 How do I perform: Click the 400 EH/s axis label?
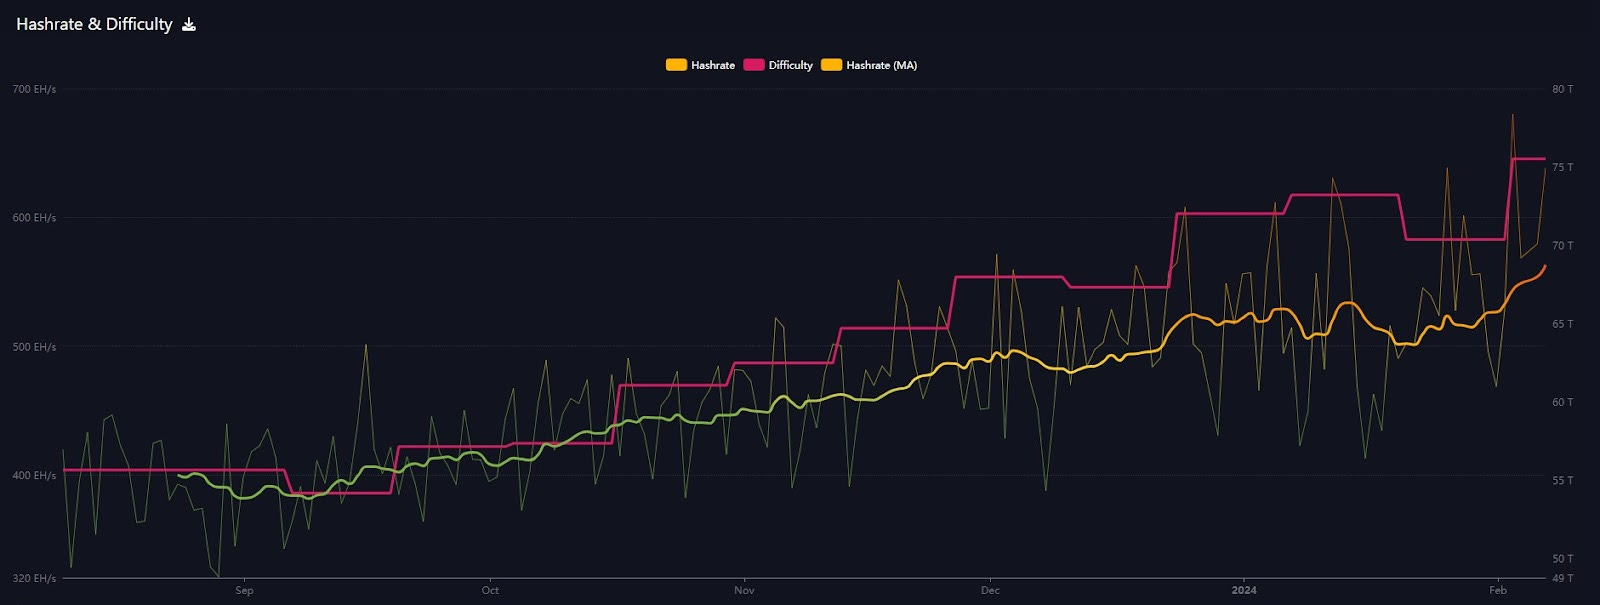(x=34, y=475)
